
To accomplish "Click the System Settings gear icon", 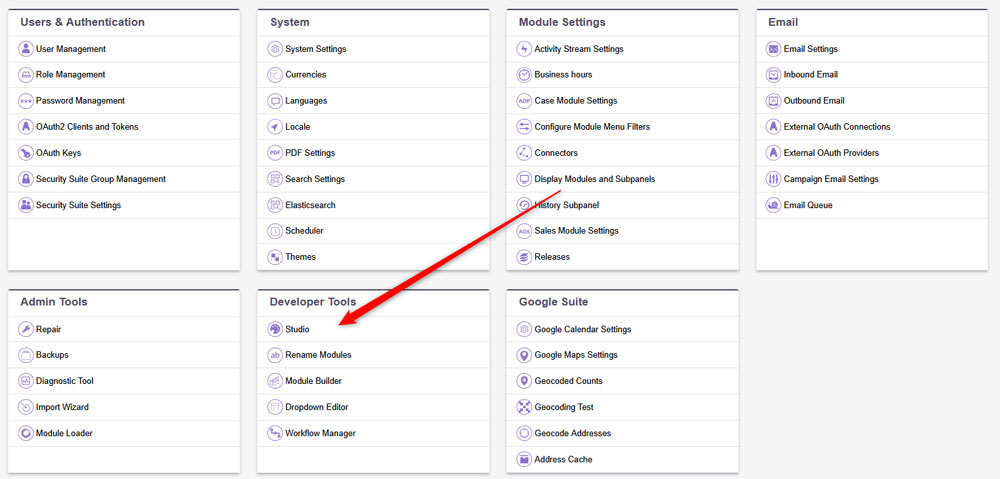I will 275,48.
